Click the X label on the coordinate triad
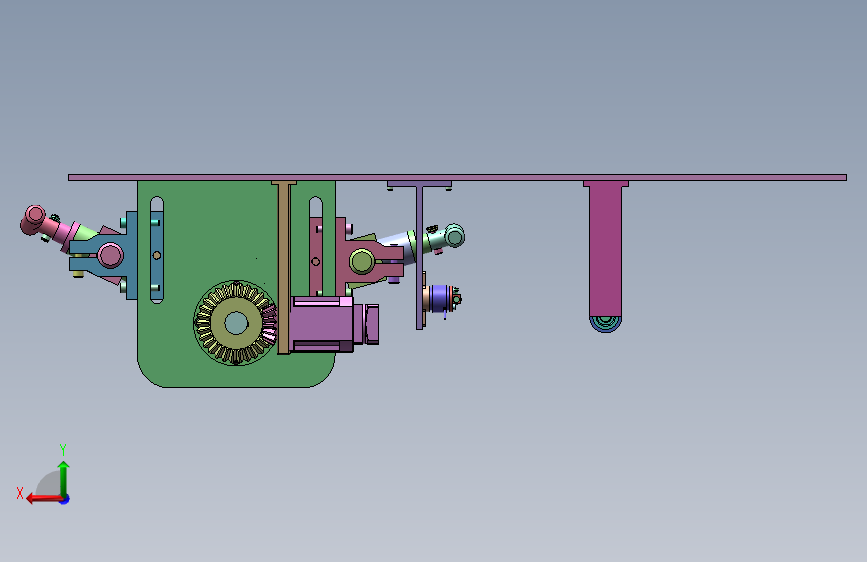The image size is (867, 562). tap(20, 493)
